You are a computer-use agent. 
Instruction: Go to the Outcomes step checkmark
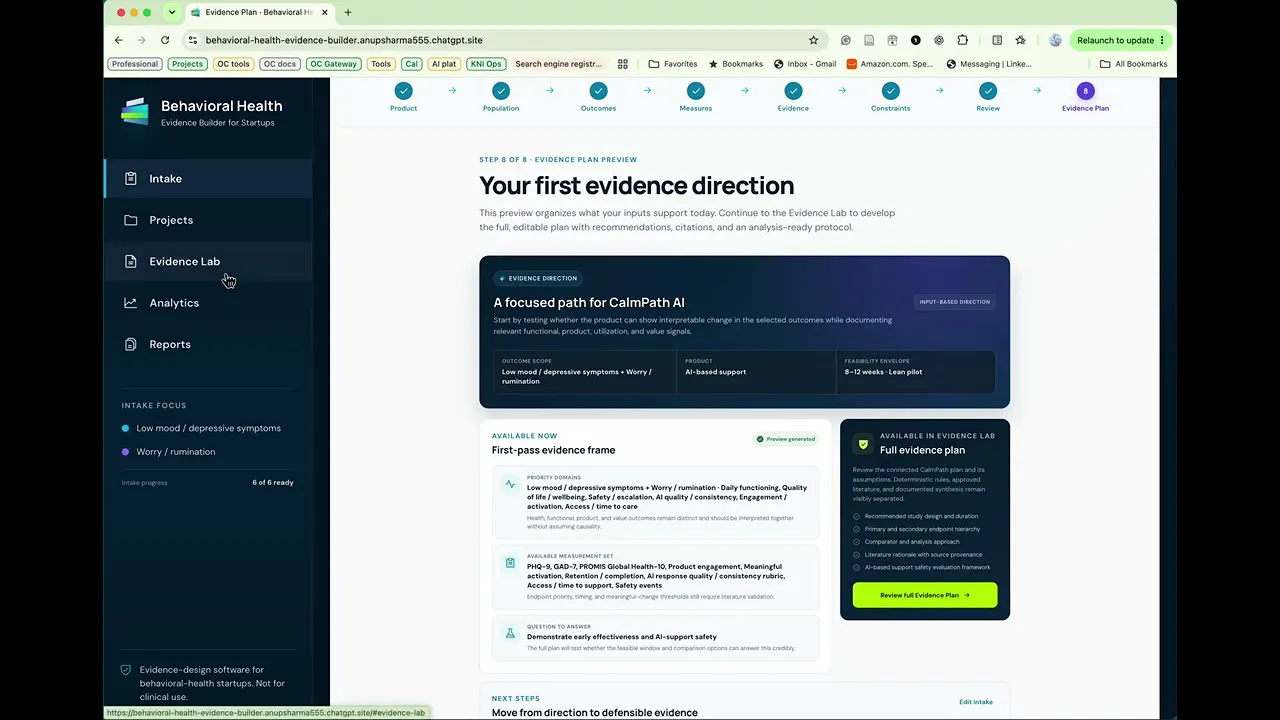598,91
